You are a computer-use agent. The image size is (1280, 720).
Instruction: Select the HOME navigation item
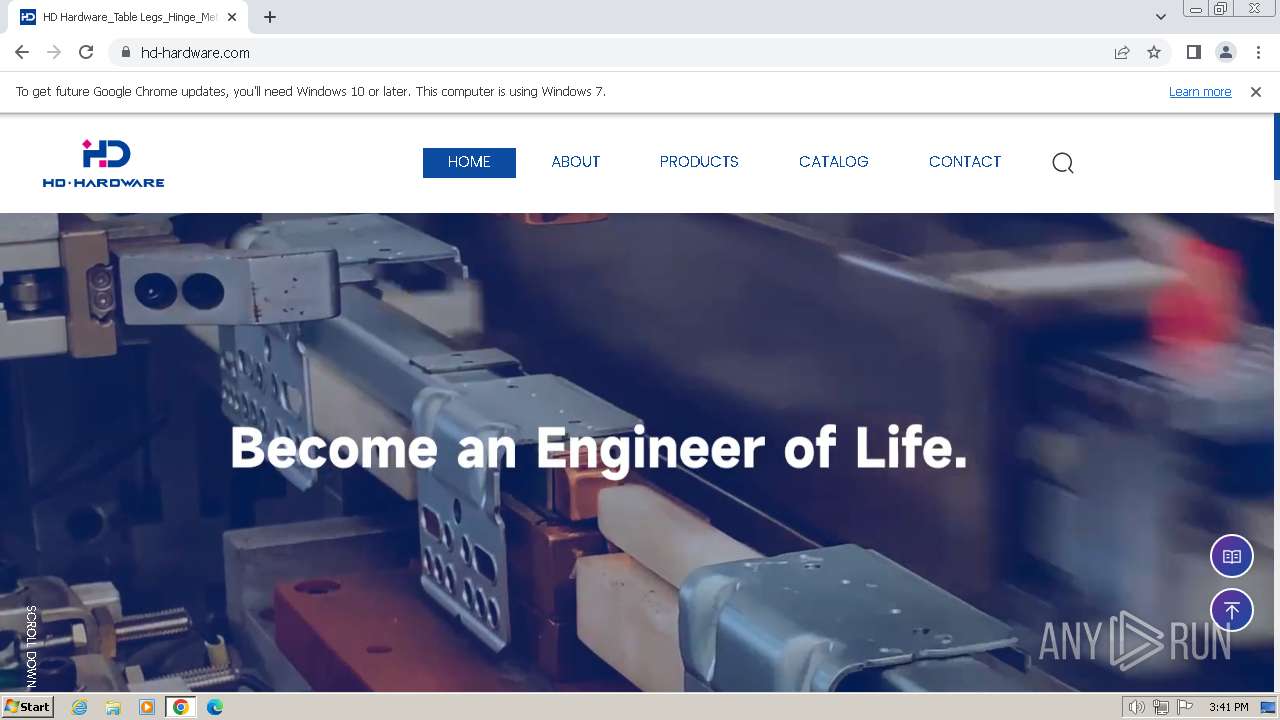point(469,162)
